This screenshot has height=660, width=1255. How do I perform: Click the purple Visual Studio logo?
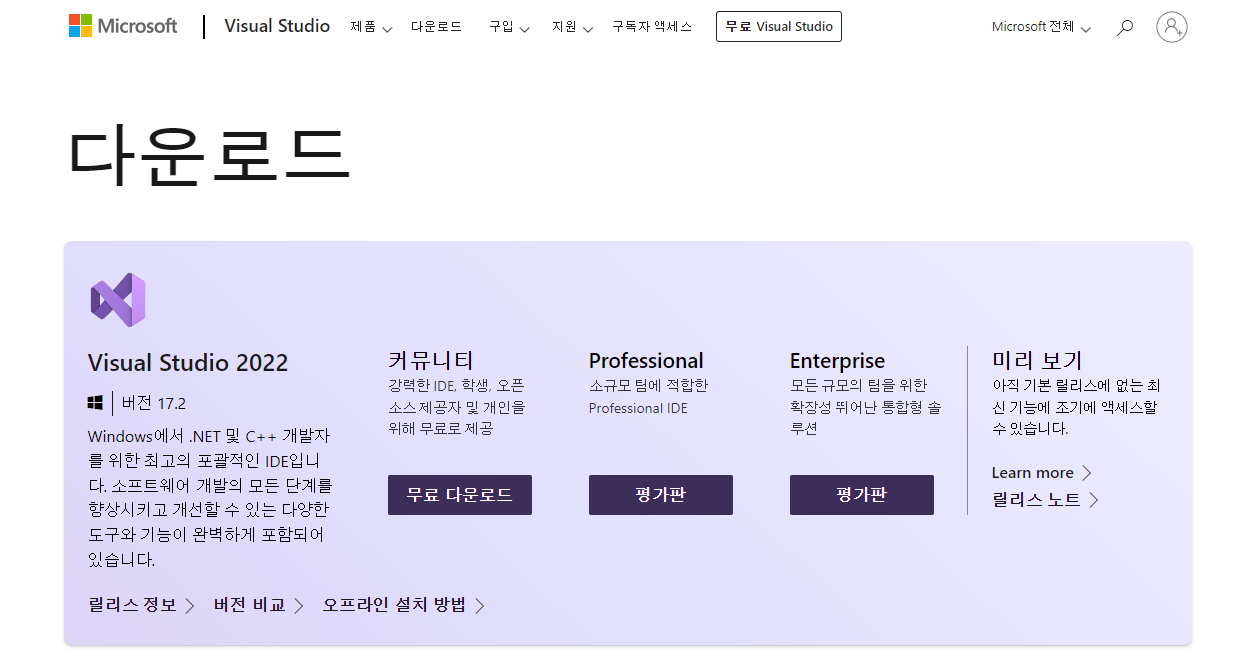(118, 299)
